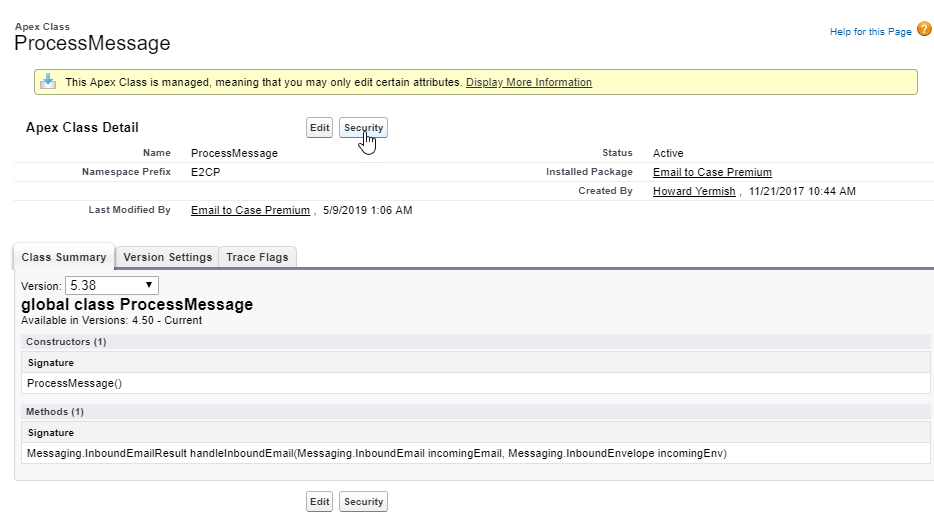Select Available in Versions 4.50 - Current text
Viewport: 934px width, 512px height.
pyautogui.click(x=111, y=320)
